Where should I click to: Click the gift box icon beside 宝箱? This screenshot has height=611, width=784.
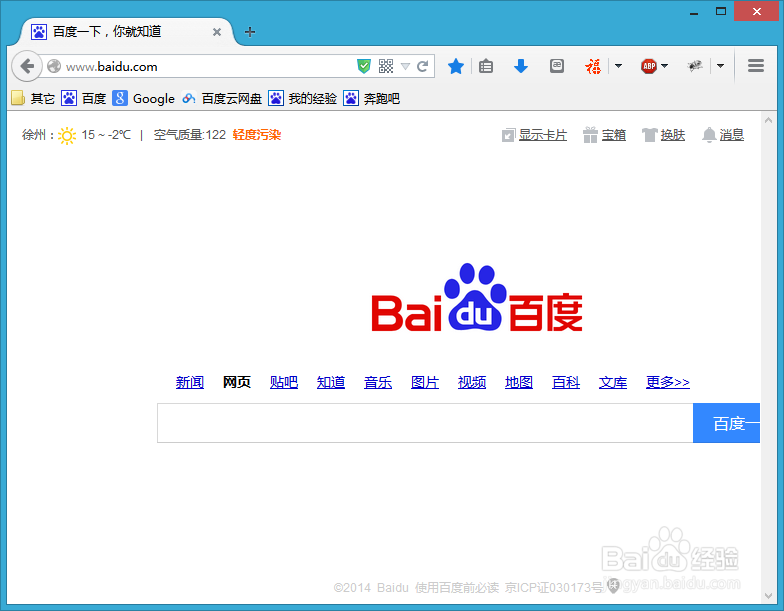pyautogui.click(x=590, y=134)
